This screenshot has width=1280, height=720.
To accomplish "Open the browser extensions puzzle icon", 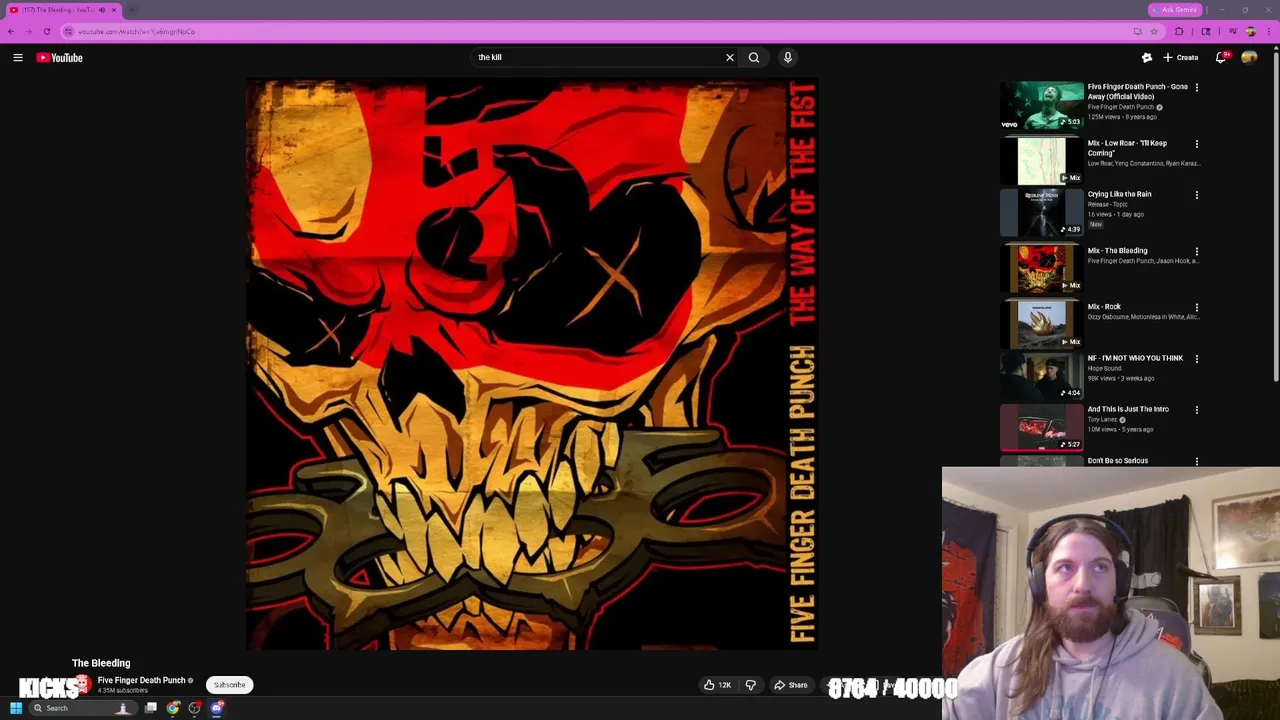I will [x=1179, y=31].
